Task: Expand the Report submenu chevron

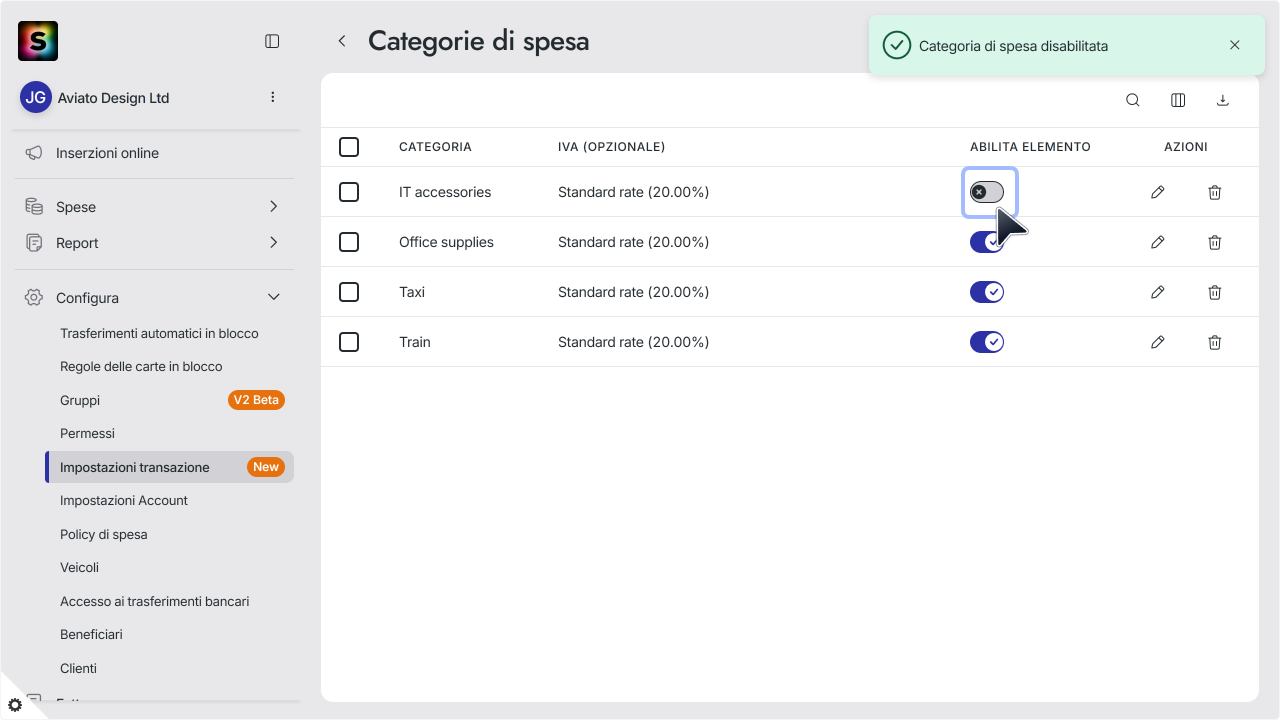Action: click(273, 243)
